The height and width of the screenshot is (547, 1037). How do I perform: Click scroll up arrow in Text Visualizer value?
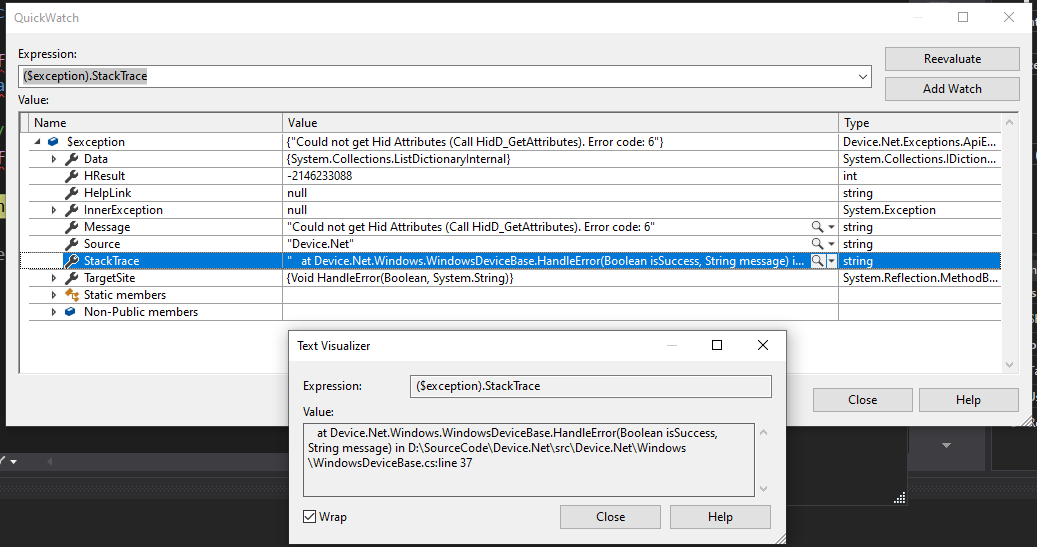pyautogui.click(x=763, y=433)
